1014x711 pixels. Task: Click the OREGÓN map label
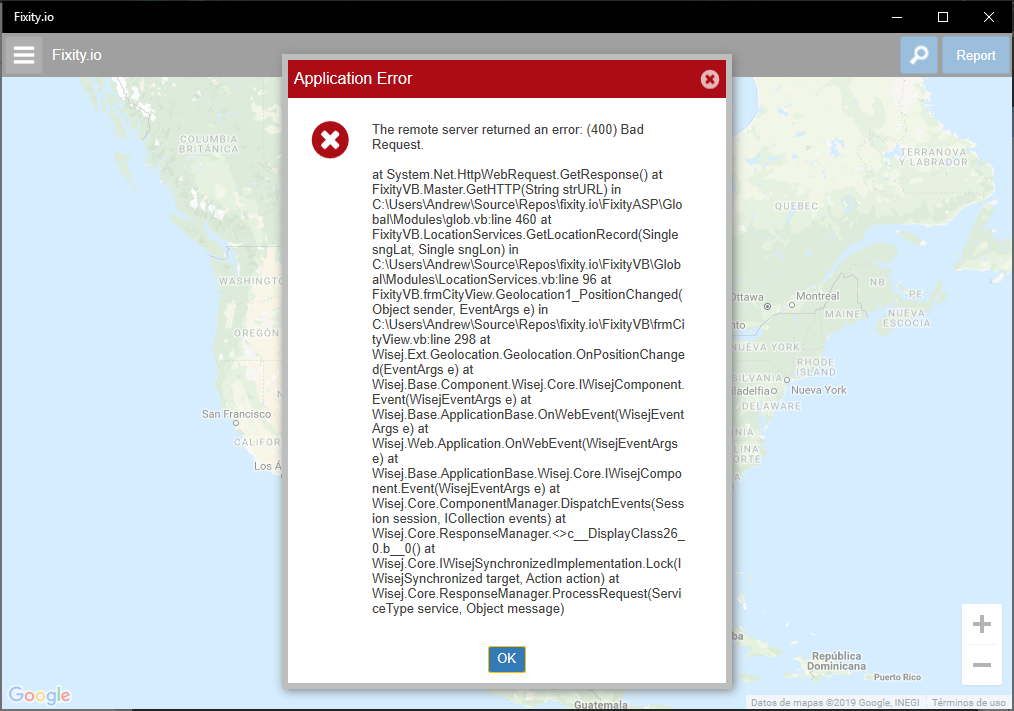point(256,333)
